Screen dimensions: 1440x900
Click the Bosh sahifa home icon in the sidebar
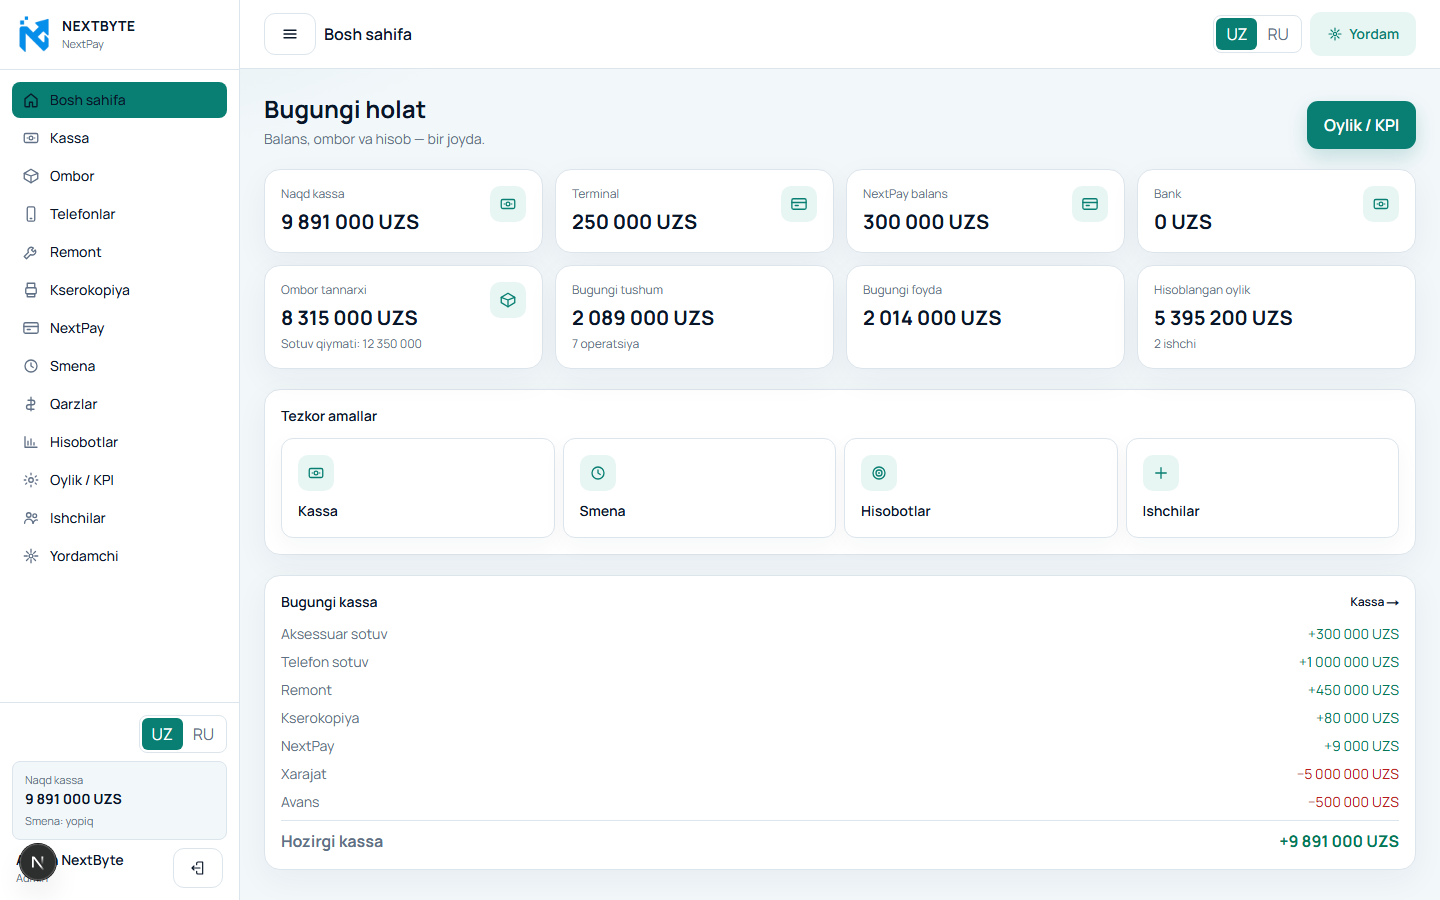point(31,100)
